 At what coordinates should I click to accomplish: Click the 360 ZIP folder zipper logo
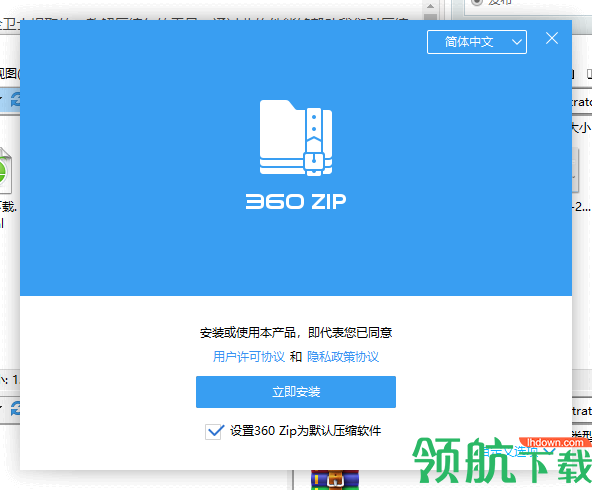pos(296,137)
